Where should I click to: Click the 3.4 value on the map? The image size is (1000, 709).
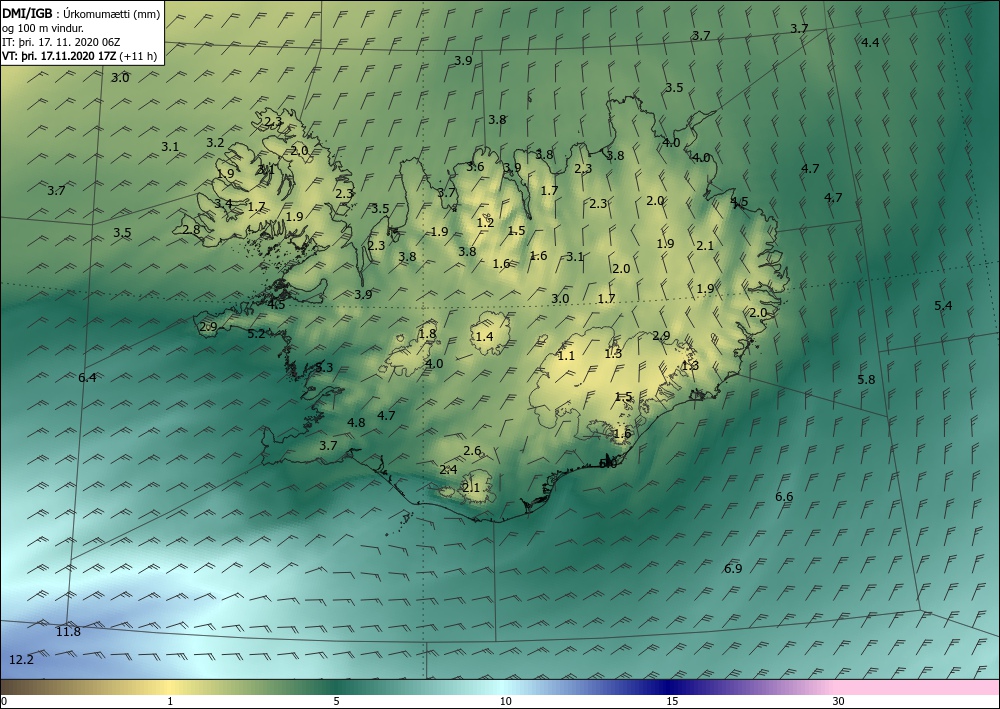point(223,203)
